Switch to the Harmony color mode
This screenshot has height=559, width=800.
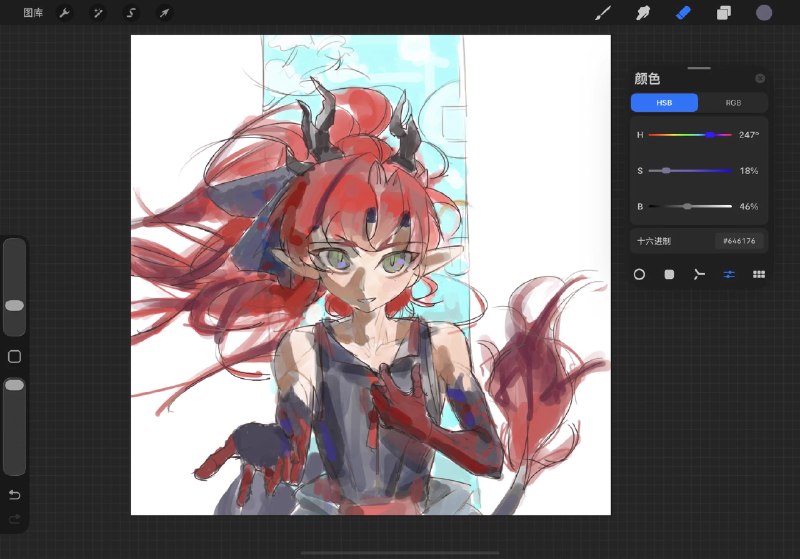(699, 274)
